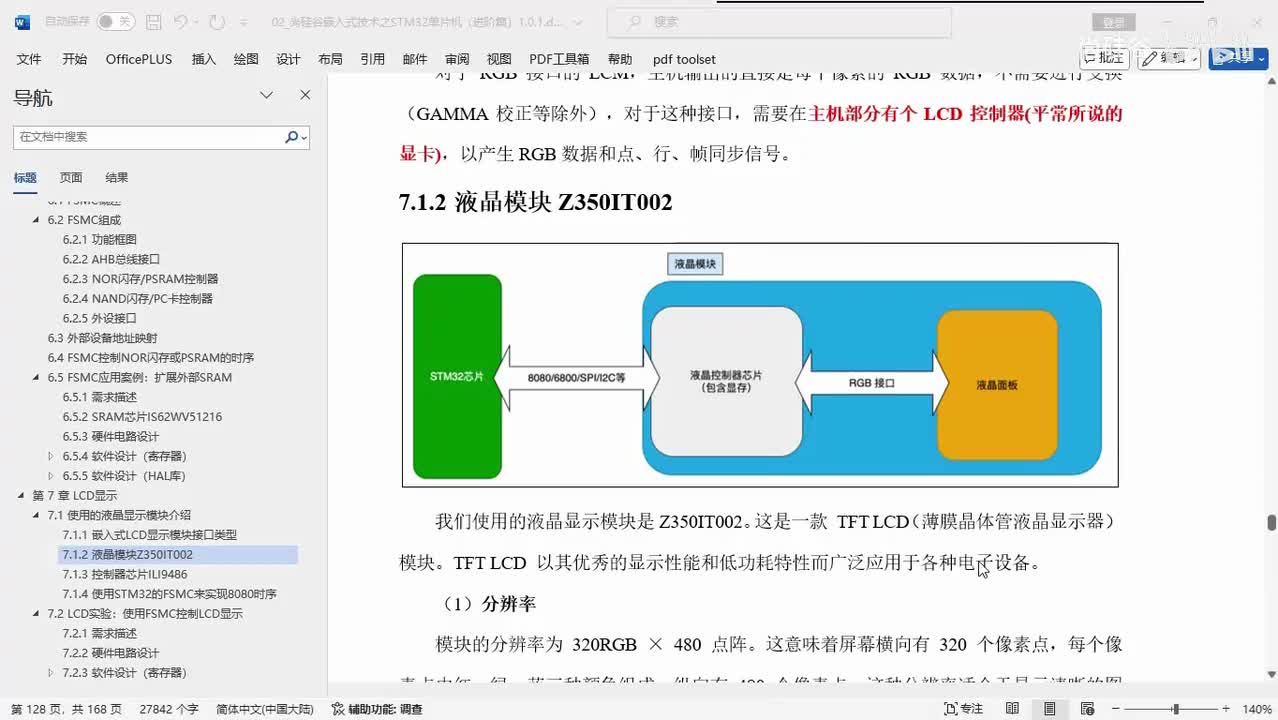This screenshot has width=1278, height=720.
Task: Switch to the 标题 navigation tab
Action: (25, 178)
